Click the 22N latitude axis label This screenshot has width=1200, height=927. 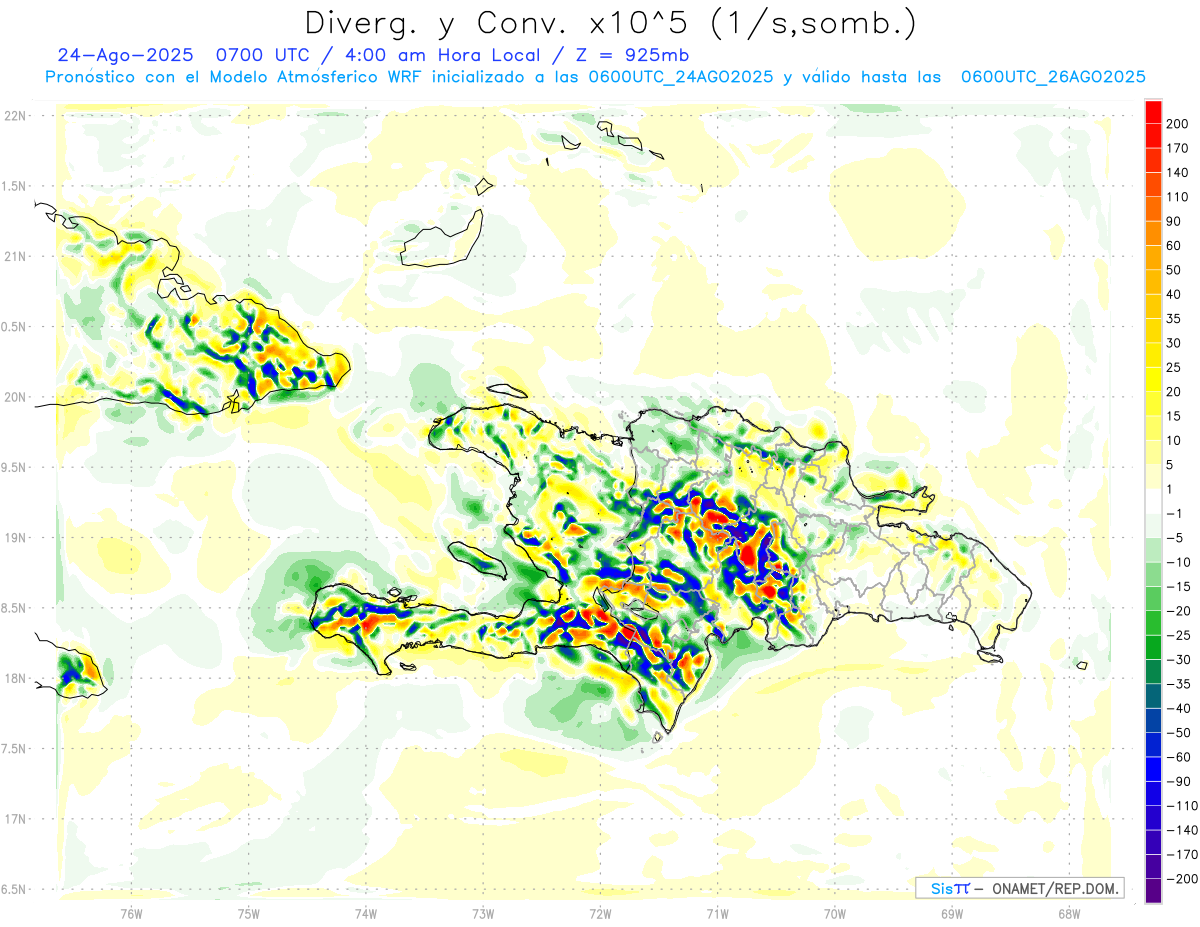tap(15, 116)
